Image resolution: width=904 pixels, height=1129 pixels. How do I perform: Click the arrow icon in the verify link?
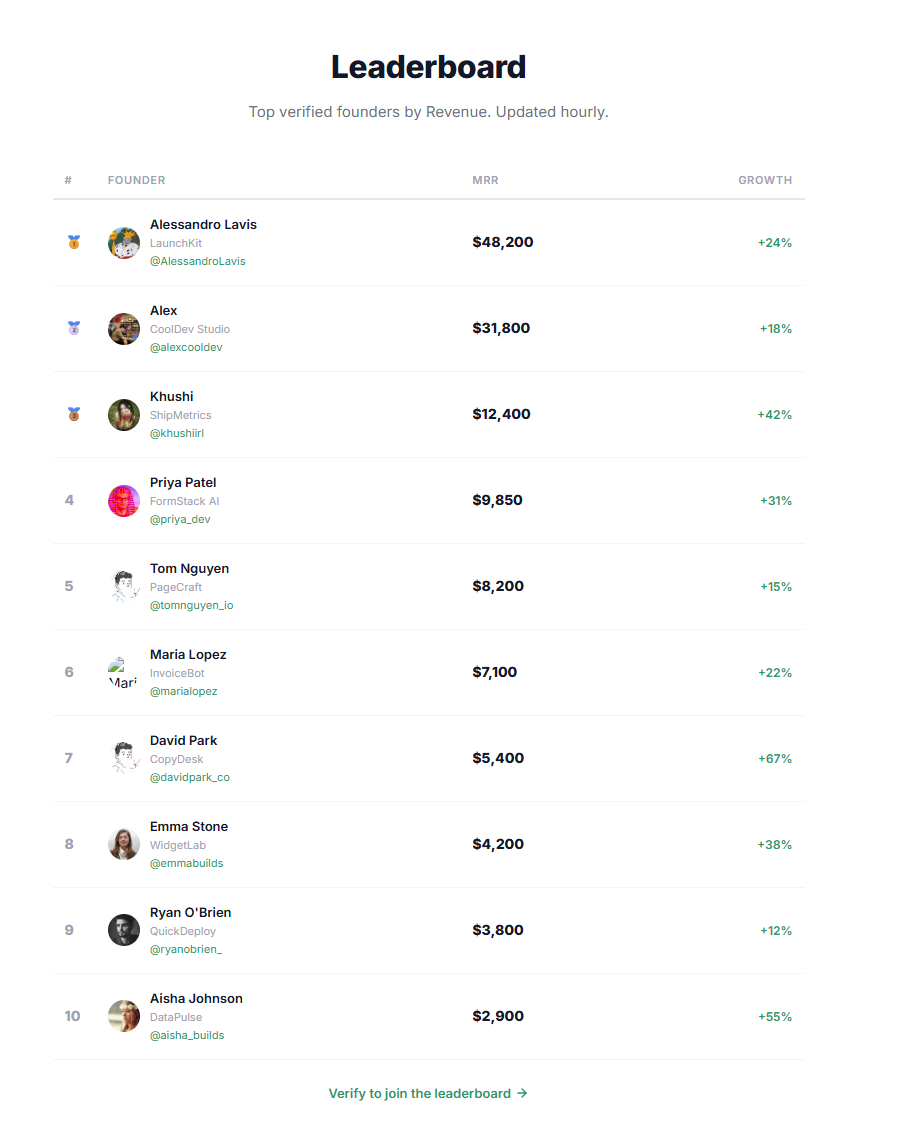pos(521,1093)
